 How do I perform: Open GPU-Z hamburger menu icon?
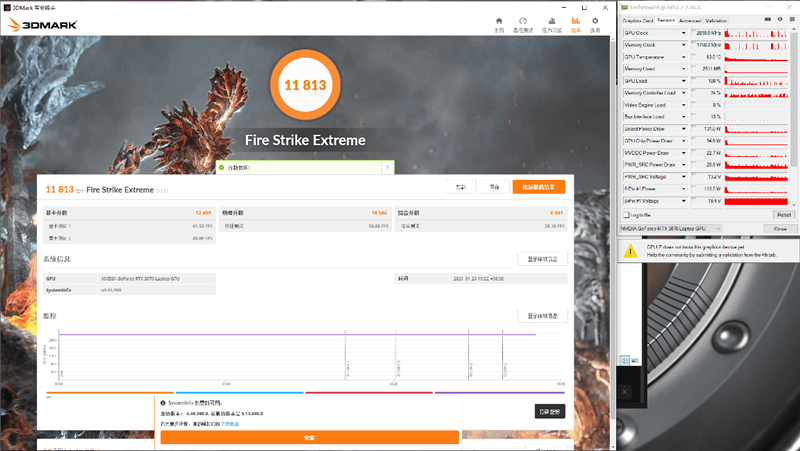click(x=792, y=19)
